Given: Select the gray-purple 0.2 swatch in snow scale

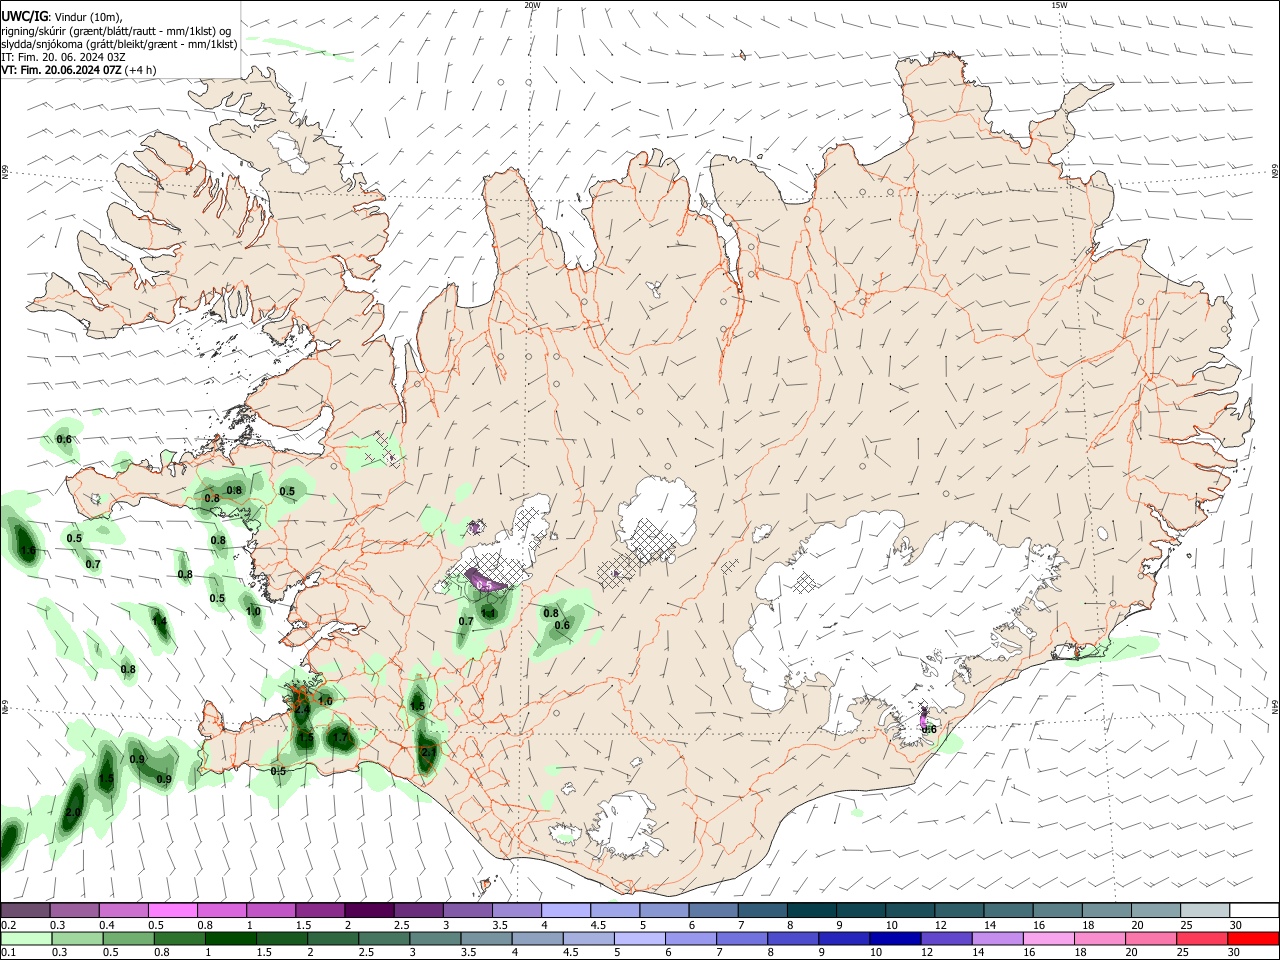Looking at the screenshot, I should (x=25, y=910).
